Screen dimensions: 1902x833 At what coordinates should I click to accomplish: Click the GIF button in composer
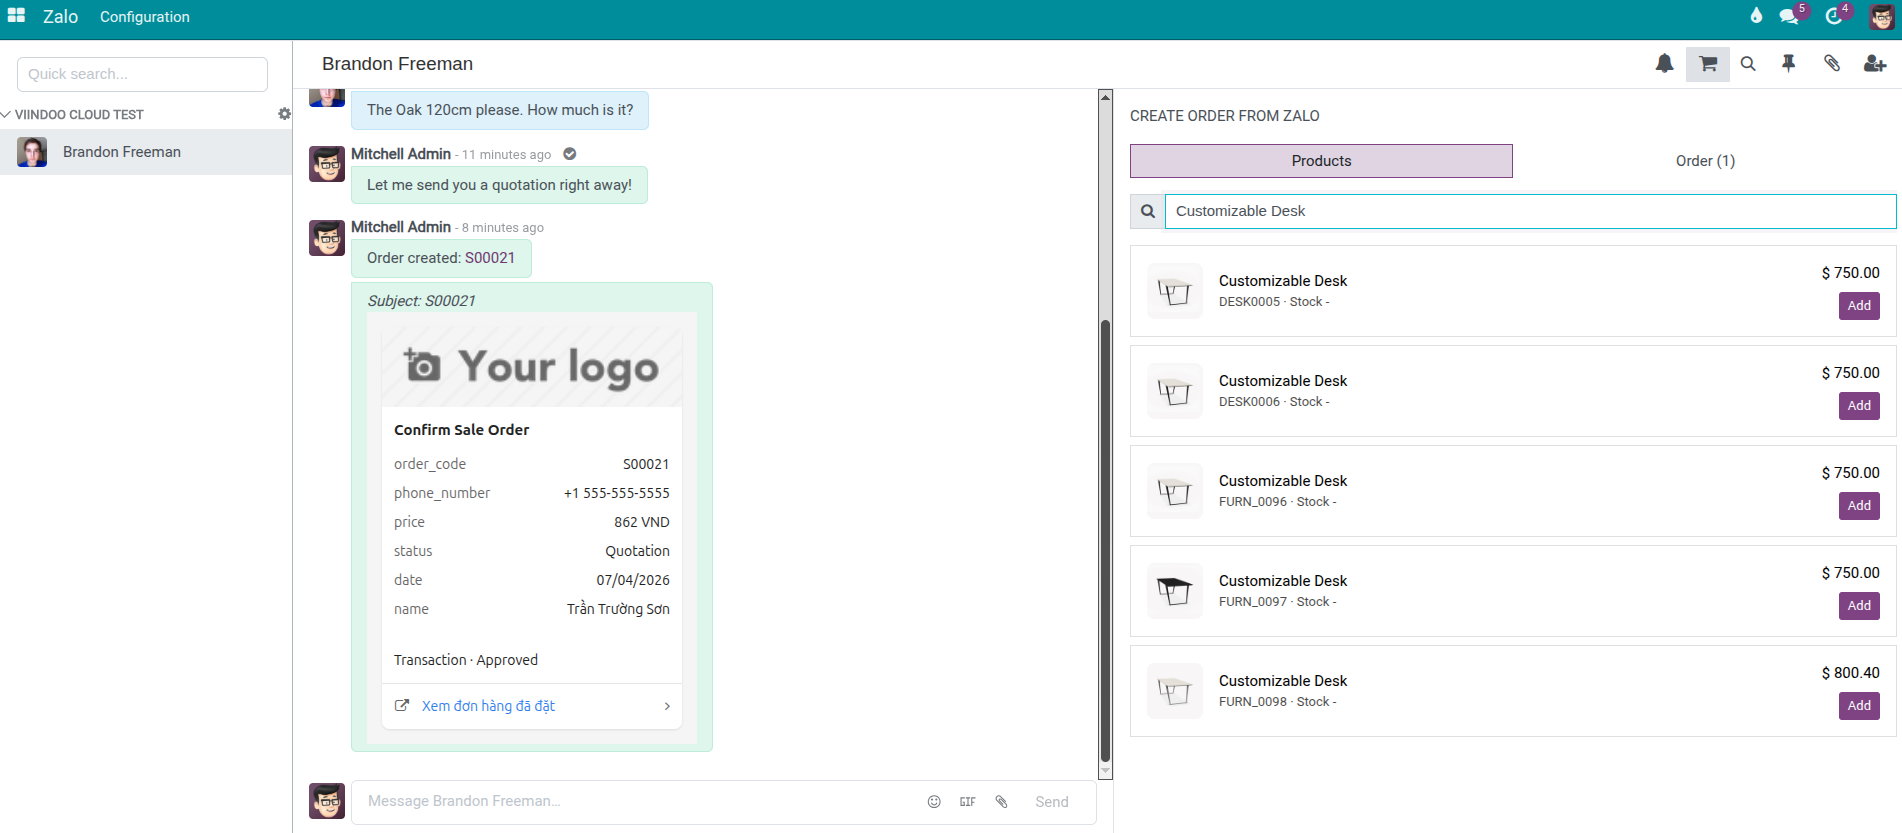tap(967, 802)
